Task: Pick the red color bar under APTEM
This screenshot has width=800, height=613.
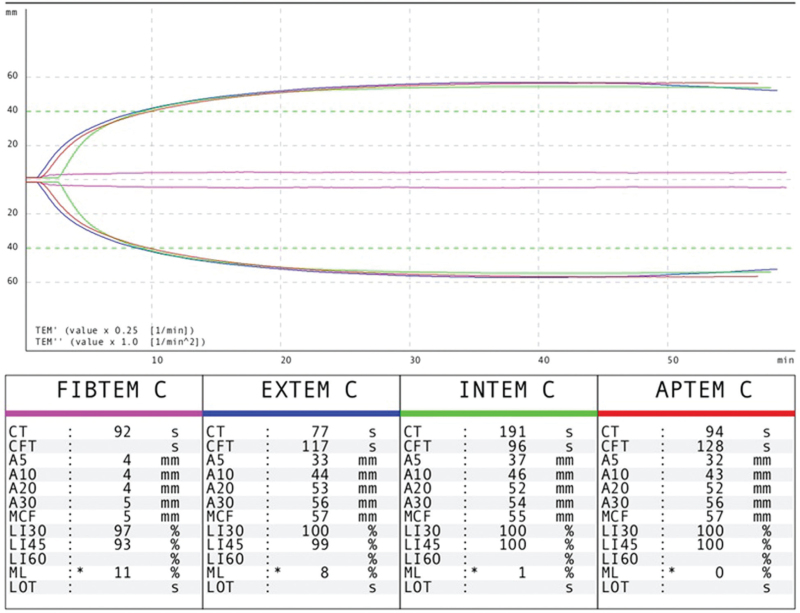Action: pos(696,412)
